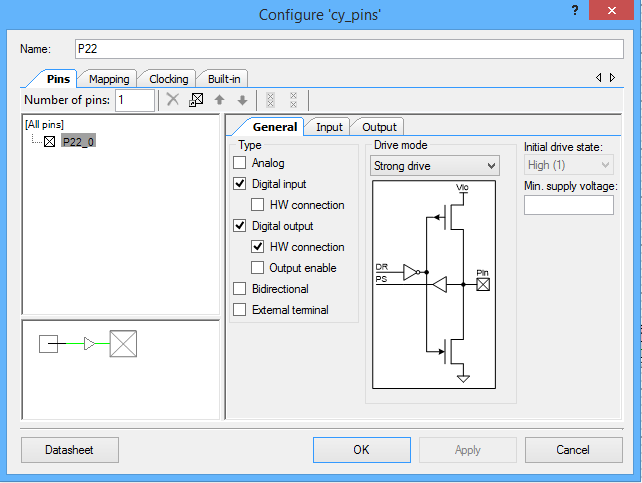Screen dimensions: 642x483
Task: Click the add/change pin alias icon
Action: 196,99
